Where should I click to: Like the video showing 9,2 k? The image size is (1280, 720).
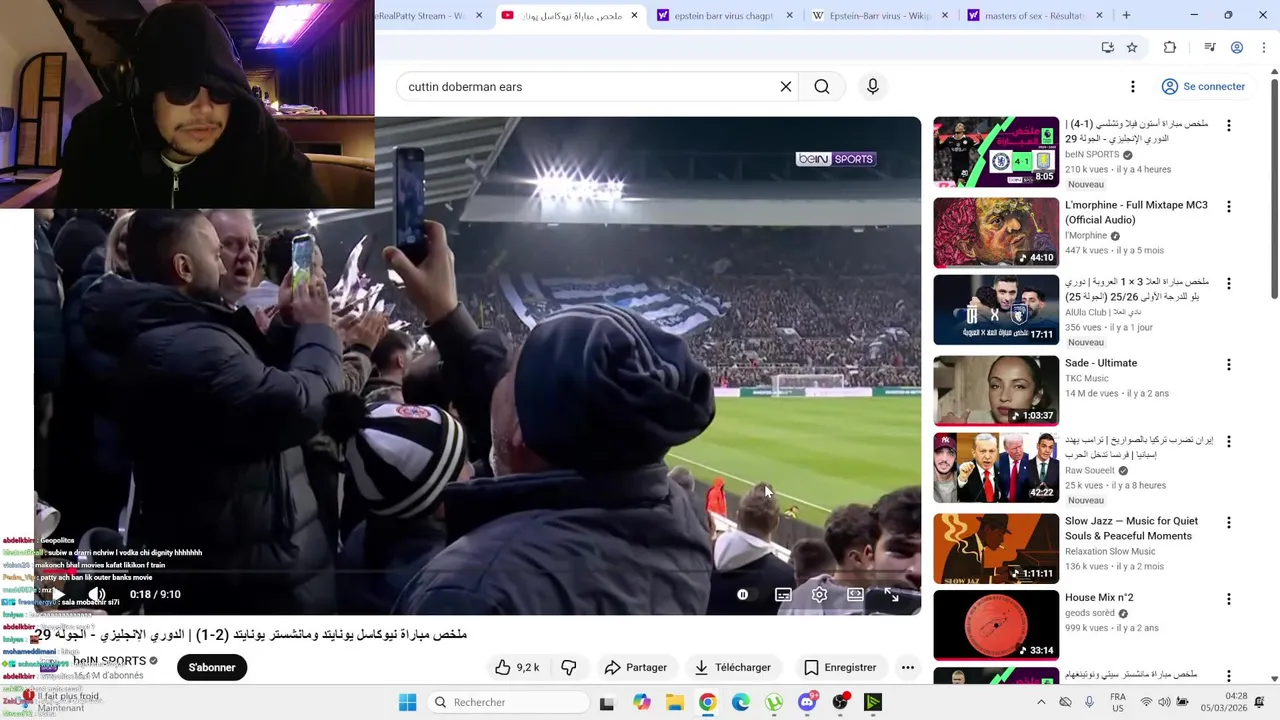[x=517, y=668]
